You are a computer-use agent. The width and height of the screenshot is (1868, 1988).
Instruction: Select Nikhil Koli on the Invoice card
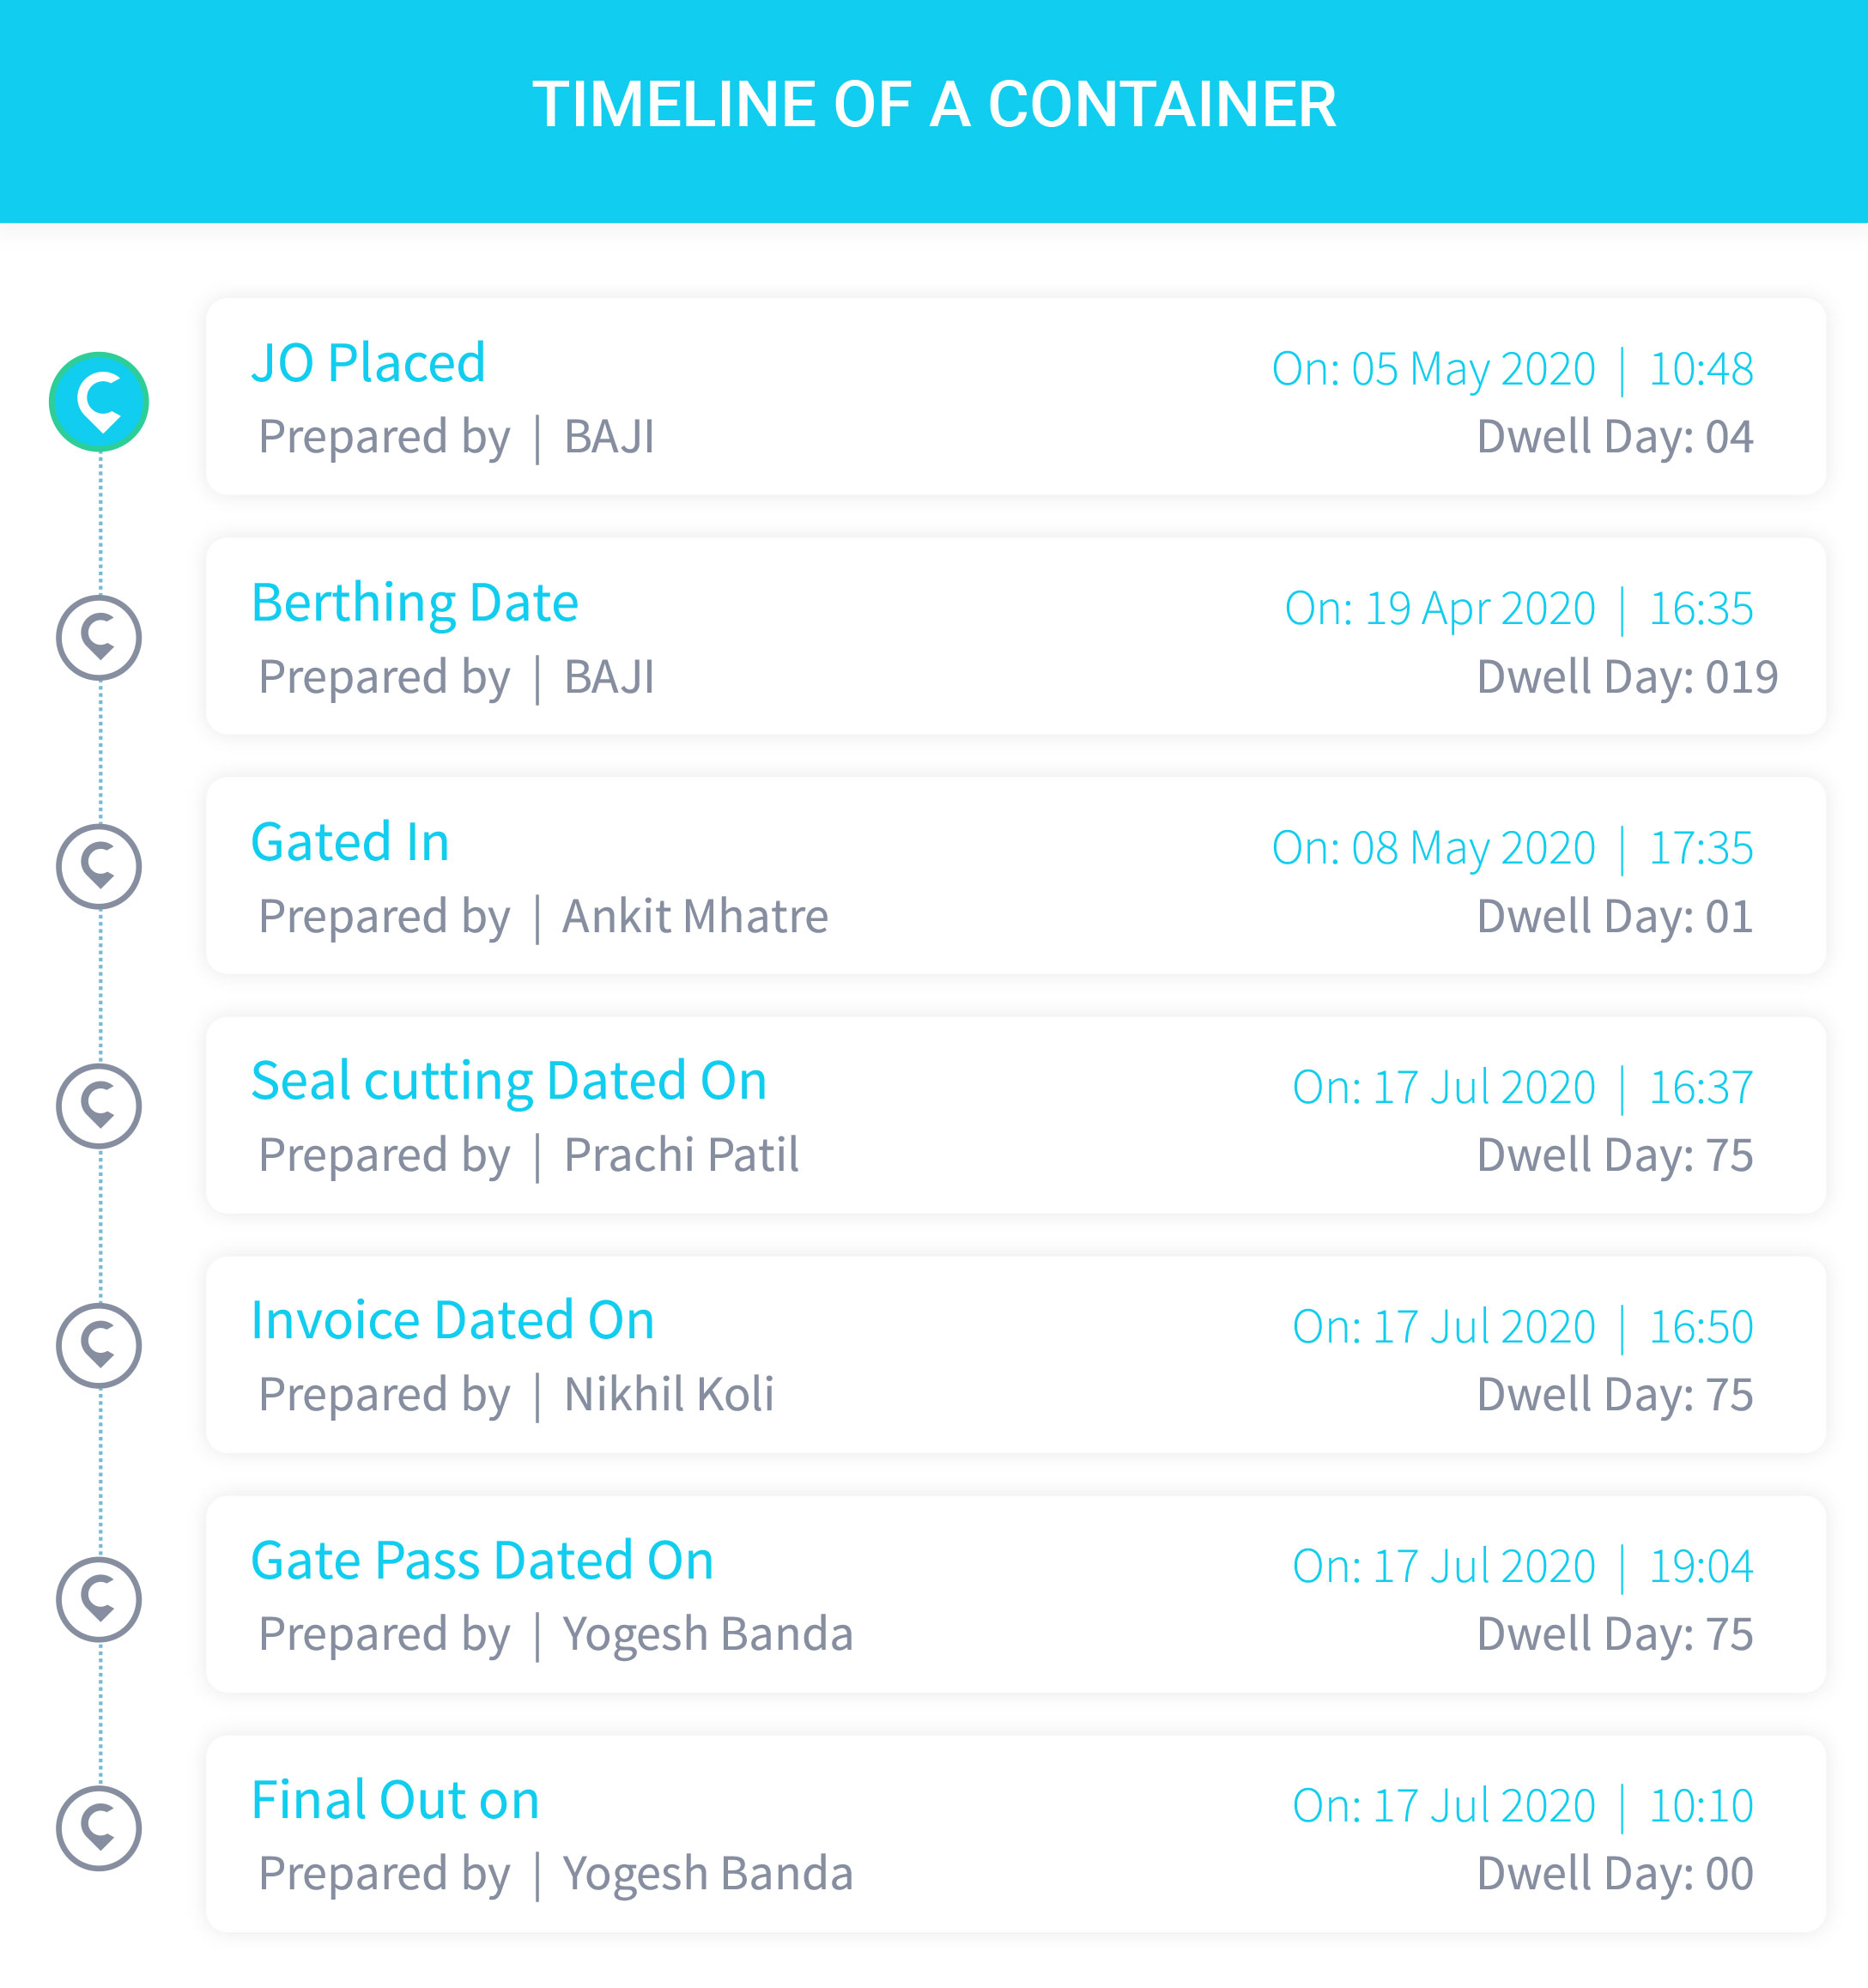tap(669, 1394)
